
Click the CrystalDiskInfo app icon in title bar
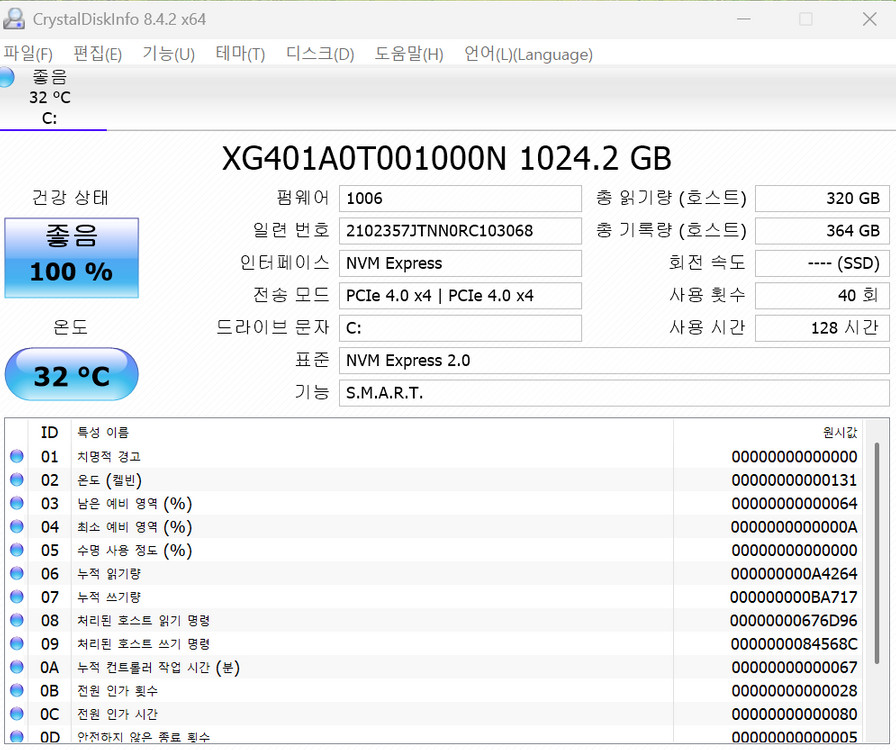coord(14,19)
